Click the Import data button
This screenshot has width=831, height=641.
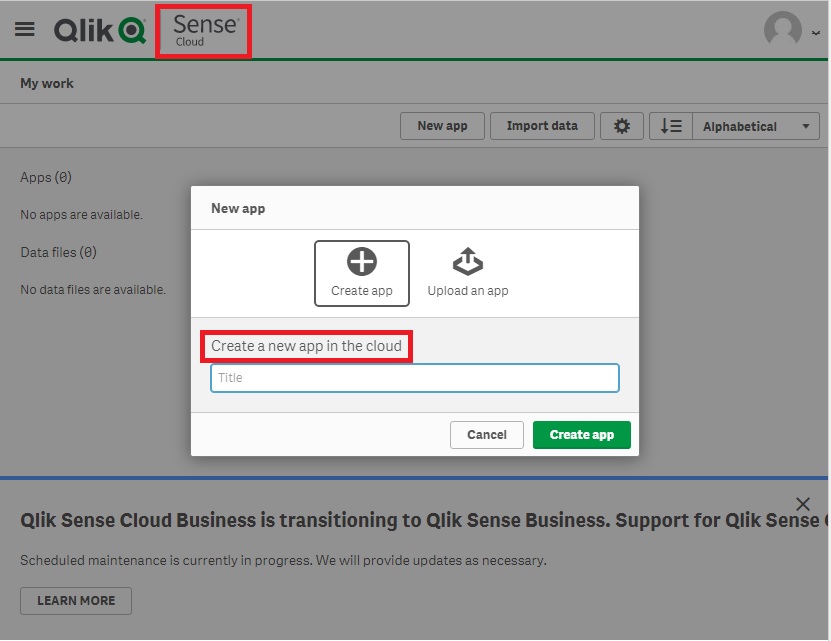542,126
